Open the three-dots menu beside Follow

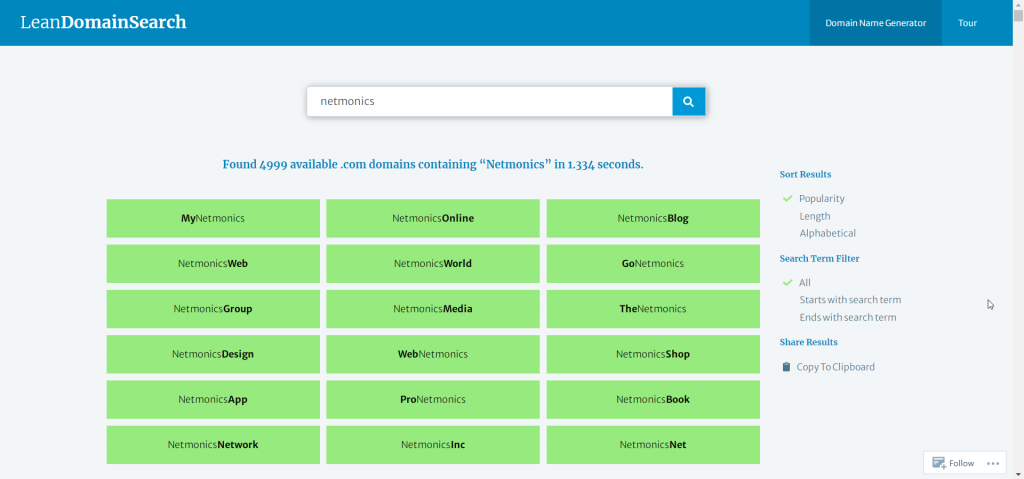click(993, 463)
